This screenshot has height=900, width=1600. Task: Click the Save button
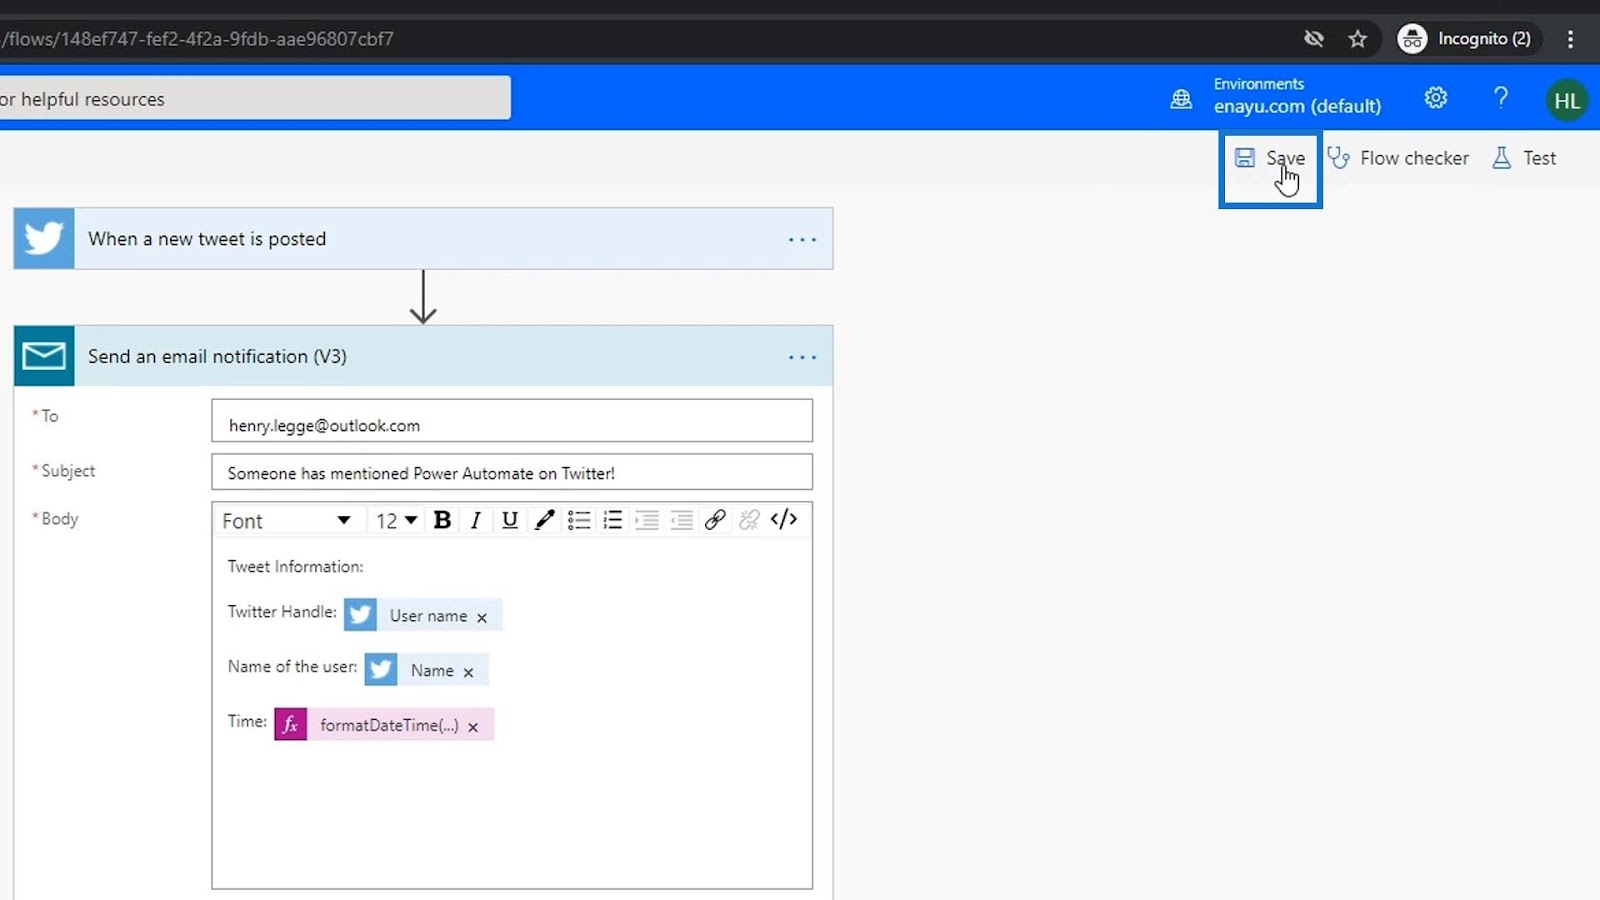coord(1270,158)
